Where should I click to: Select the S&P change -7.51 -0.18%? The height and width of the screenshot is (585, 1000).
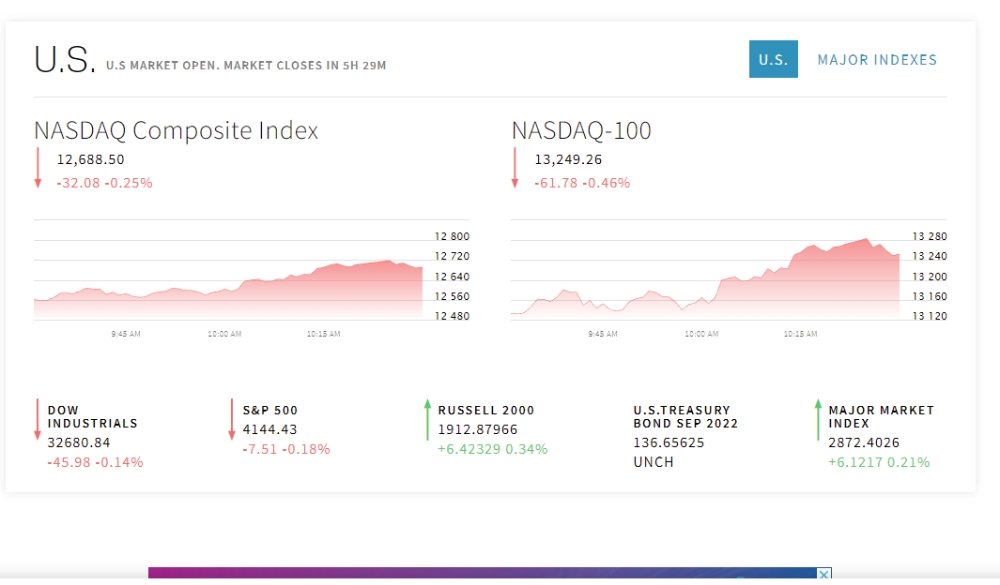pos(286,449)
